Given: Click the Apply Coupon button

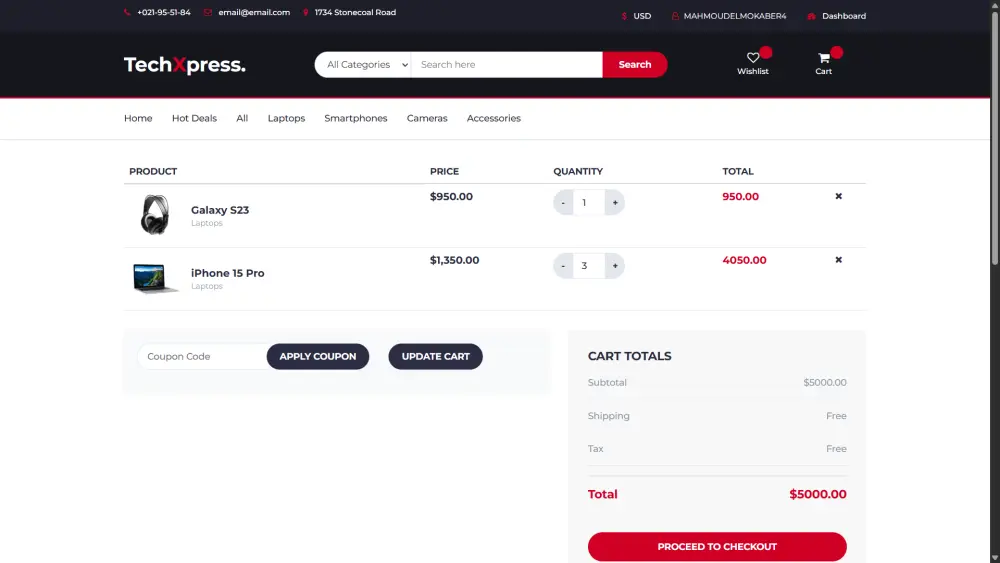Looking at the screenshot, I should point(318,356).
